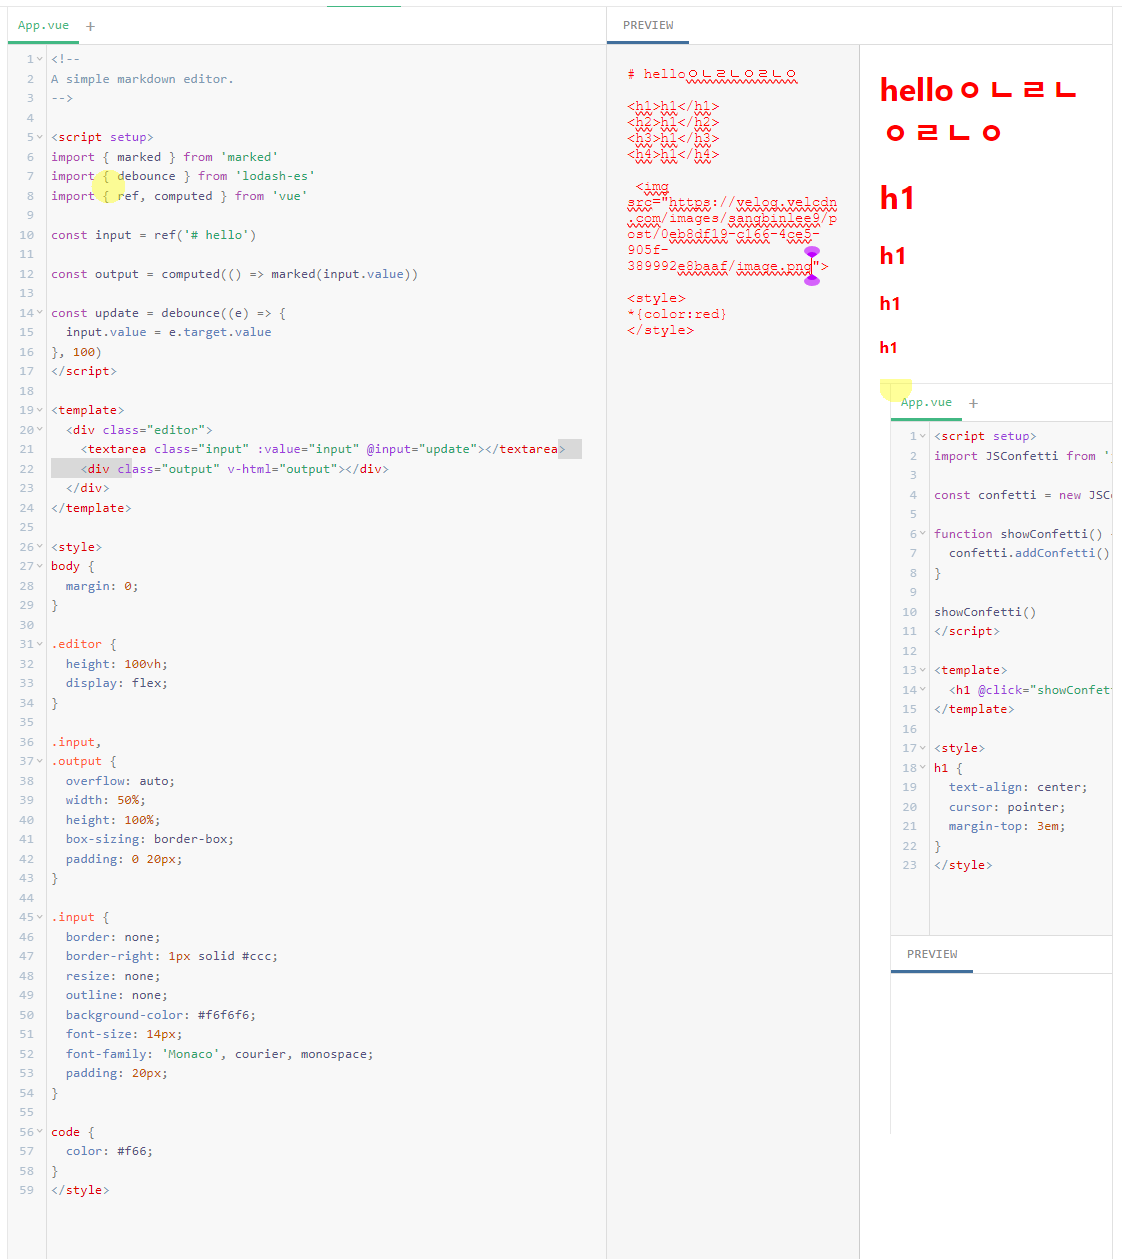1122x1259 pixels.
Task: Click line number 59 in main gutter
Action: 26,1190
